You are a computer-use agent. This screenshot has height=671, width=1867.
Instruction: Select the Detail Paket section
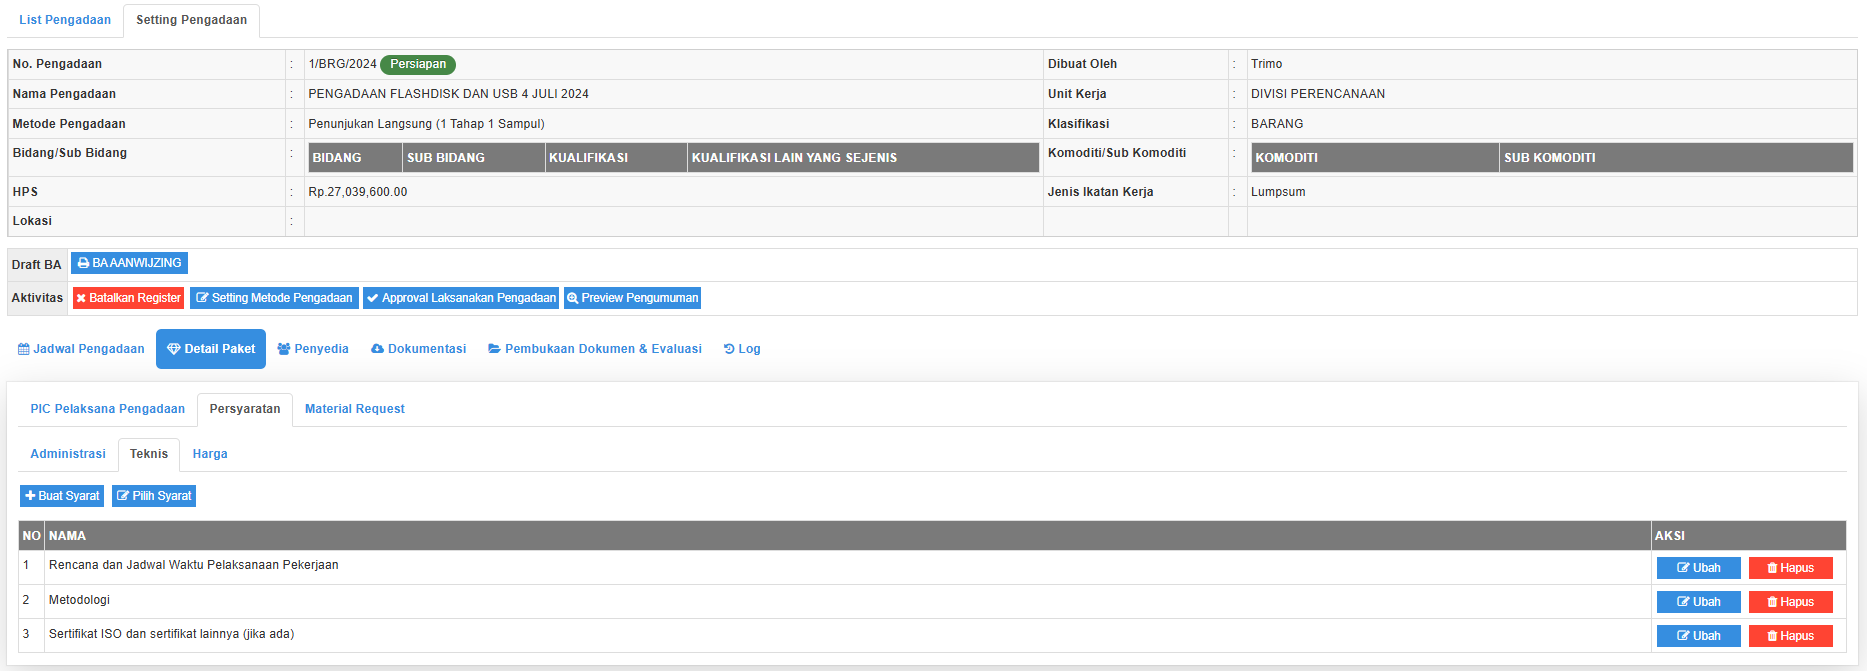[211, 349]
